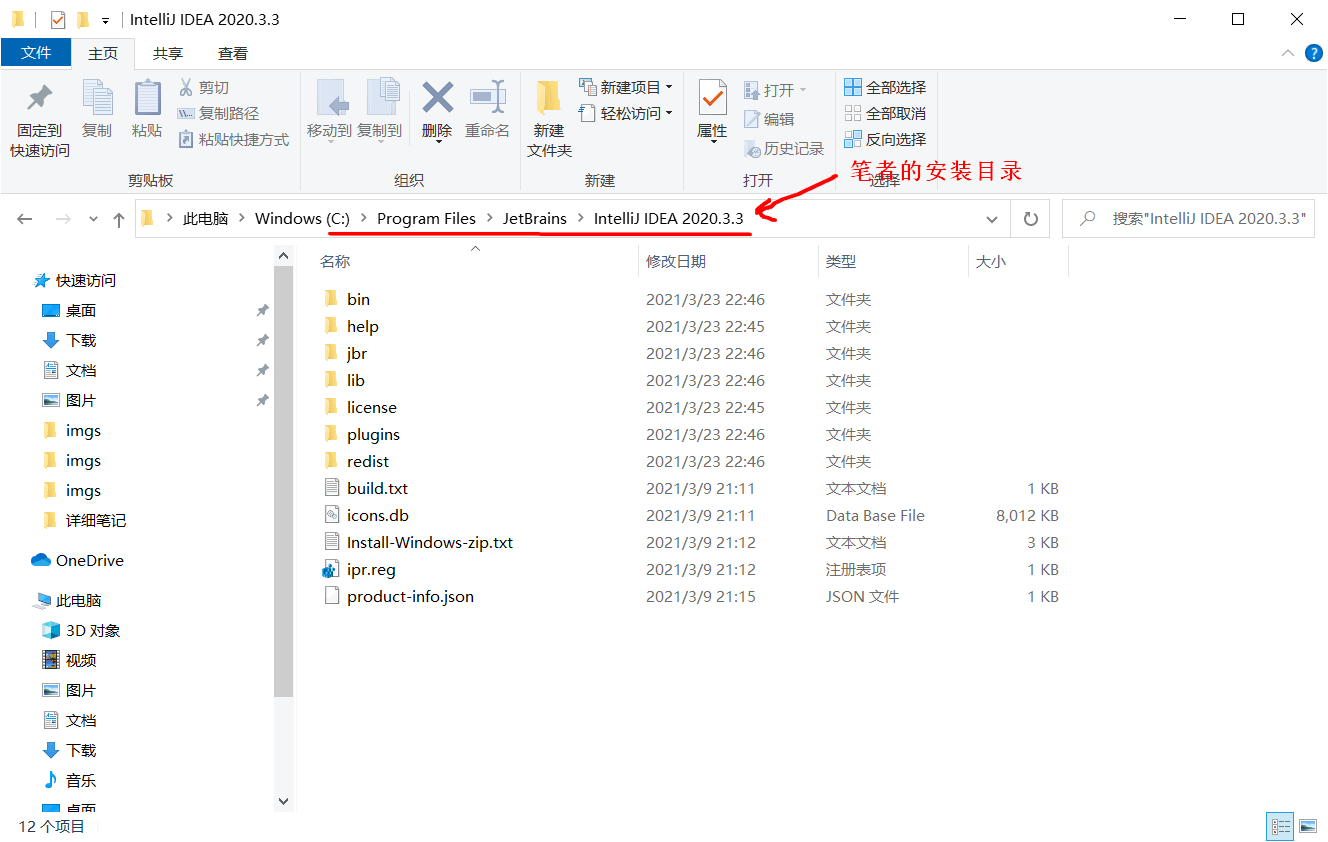This screenshot has height=842, width=1328.
Task: Expand breadcrumb chevron after Program Files
Action: pyautogui.click(x=490, y=218)
